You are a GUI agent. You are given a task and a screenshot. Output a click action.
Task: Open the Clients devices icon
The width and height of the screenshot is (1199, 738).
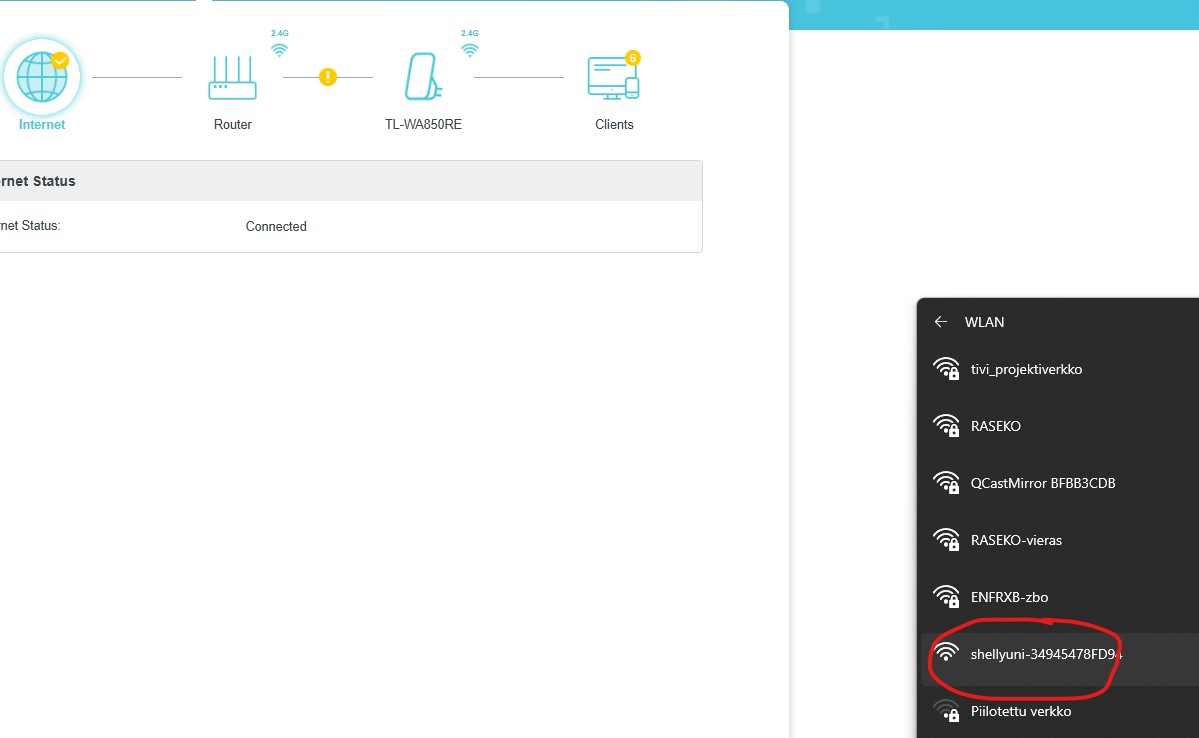click(613, 78)
